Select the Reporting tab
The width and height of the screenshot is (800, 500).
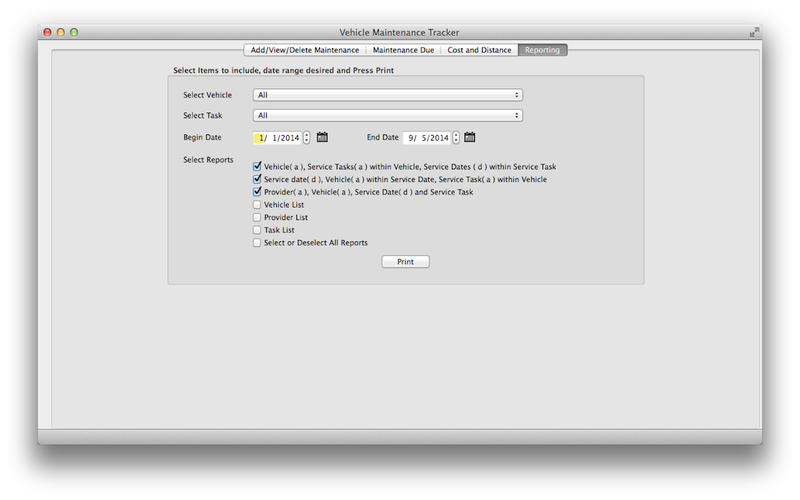(542, 50)
